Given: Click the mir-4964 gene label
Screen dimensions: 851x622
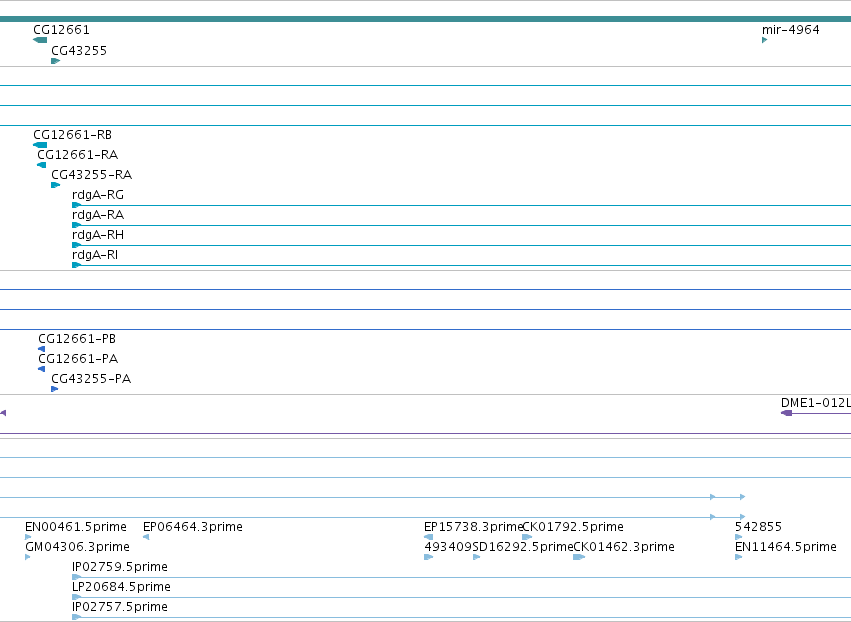Looking at the screenshot, I should [x=791, y=30].
